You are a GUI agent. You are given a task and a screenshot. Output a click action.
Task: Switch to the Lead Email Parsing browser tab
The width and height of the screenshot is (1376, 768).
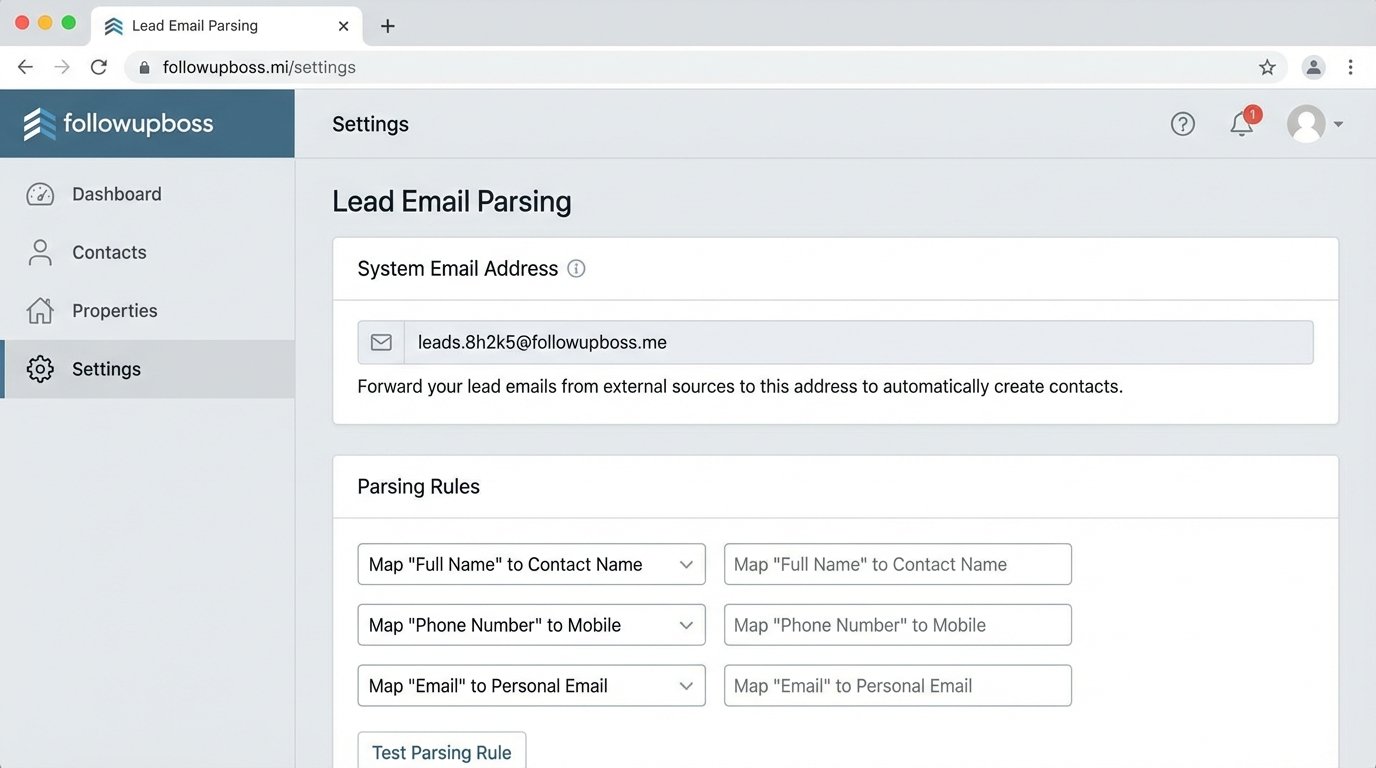pyautogui.click(x=194, y=25)
